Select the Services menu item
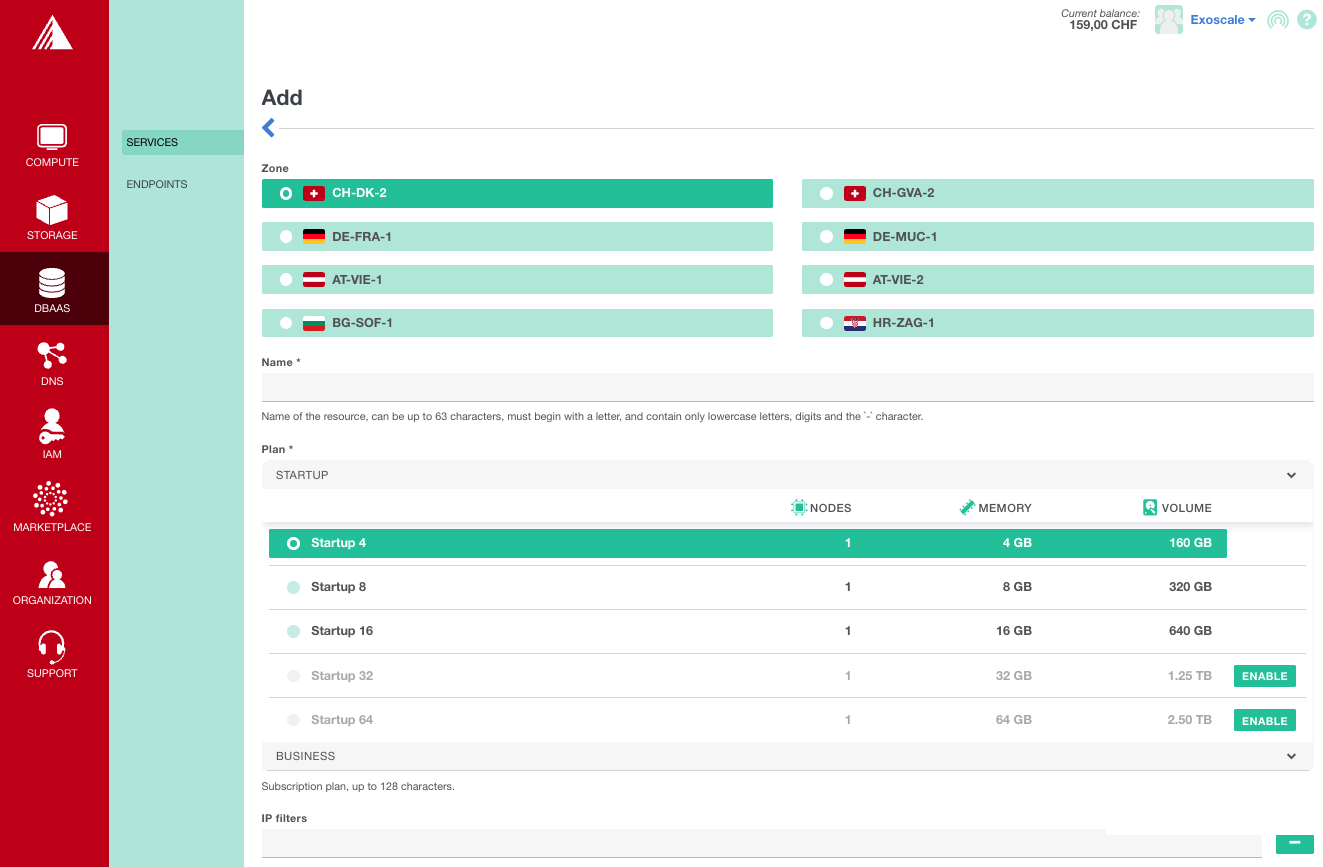The width and height of the screenshot is (1323, 867). tap(153, 142)
